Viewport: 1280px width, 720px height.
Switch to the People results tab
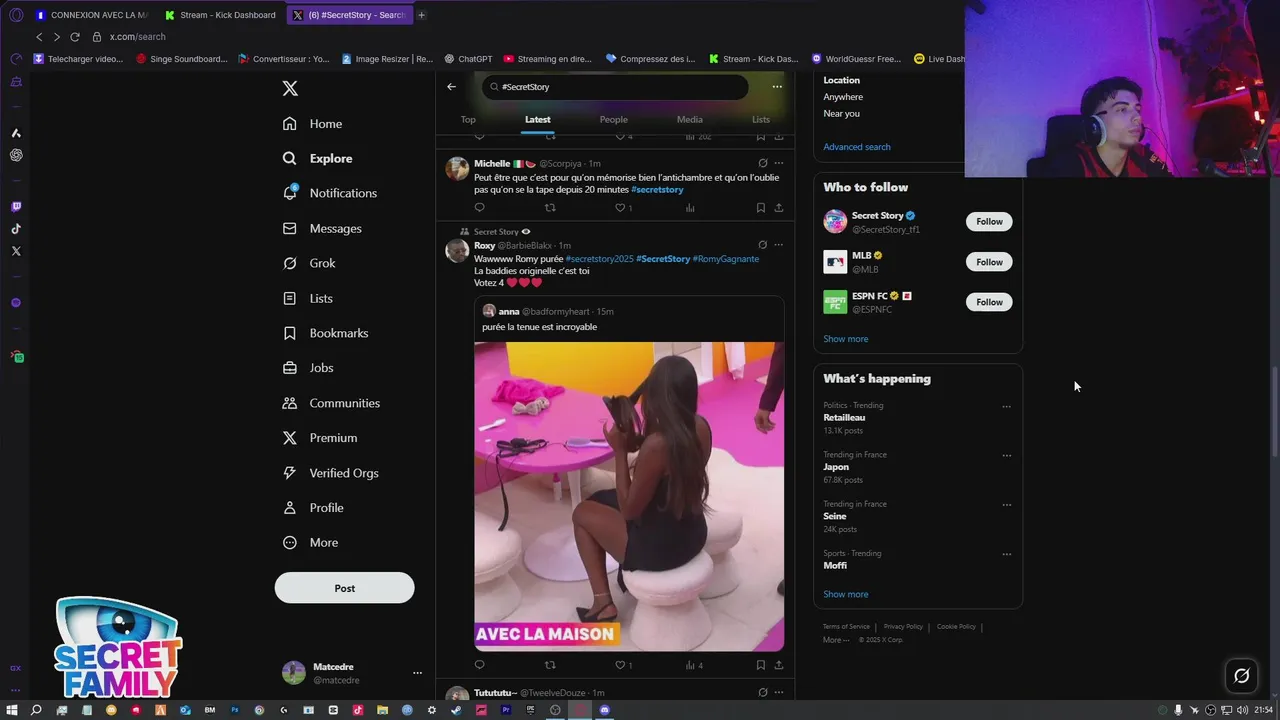click(x=614, y=119)
